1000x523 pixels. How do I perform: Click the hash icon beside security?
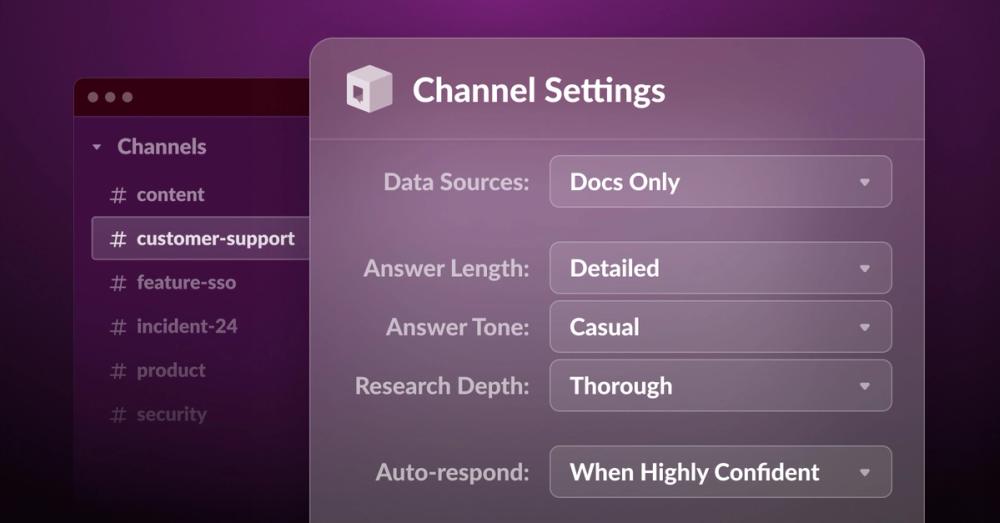(118, 415)
